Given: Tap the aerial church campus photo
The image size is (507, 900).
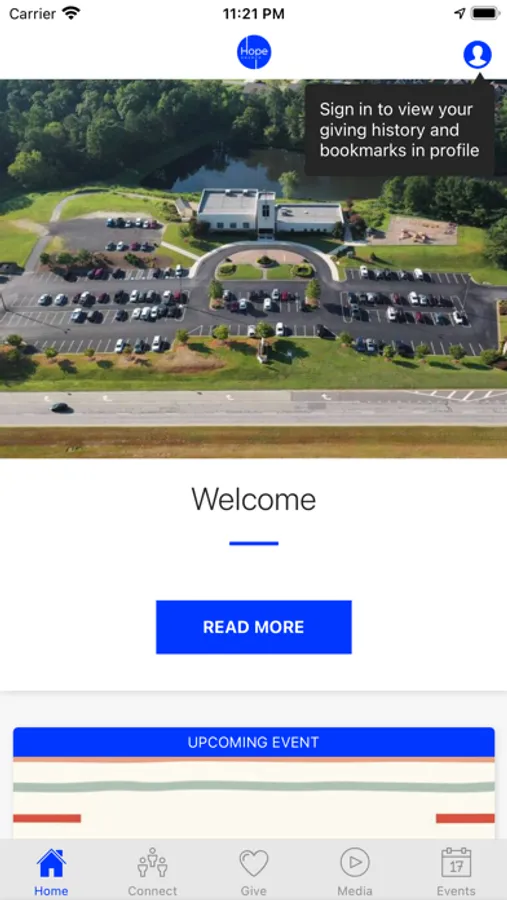Looking at the screenshot, I should (x=254, y=269).
